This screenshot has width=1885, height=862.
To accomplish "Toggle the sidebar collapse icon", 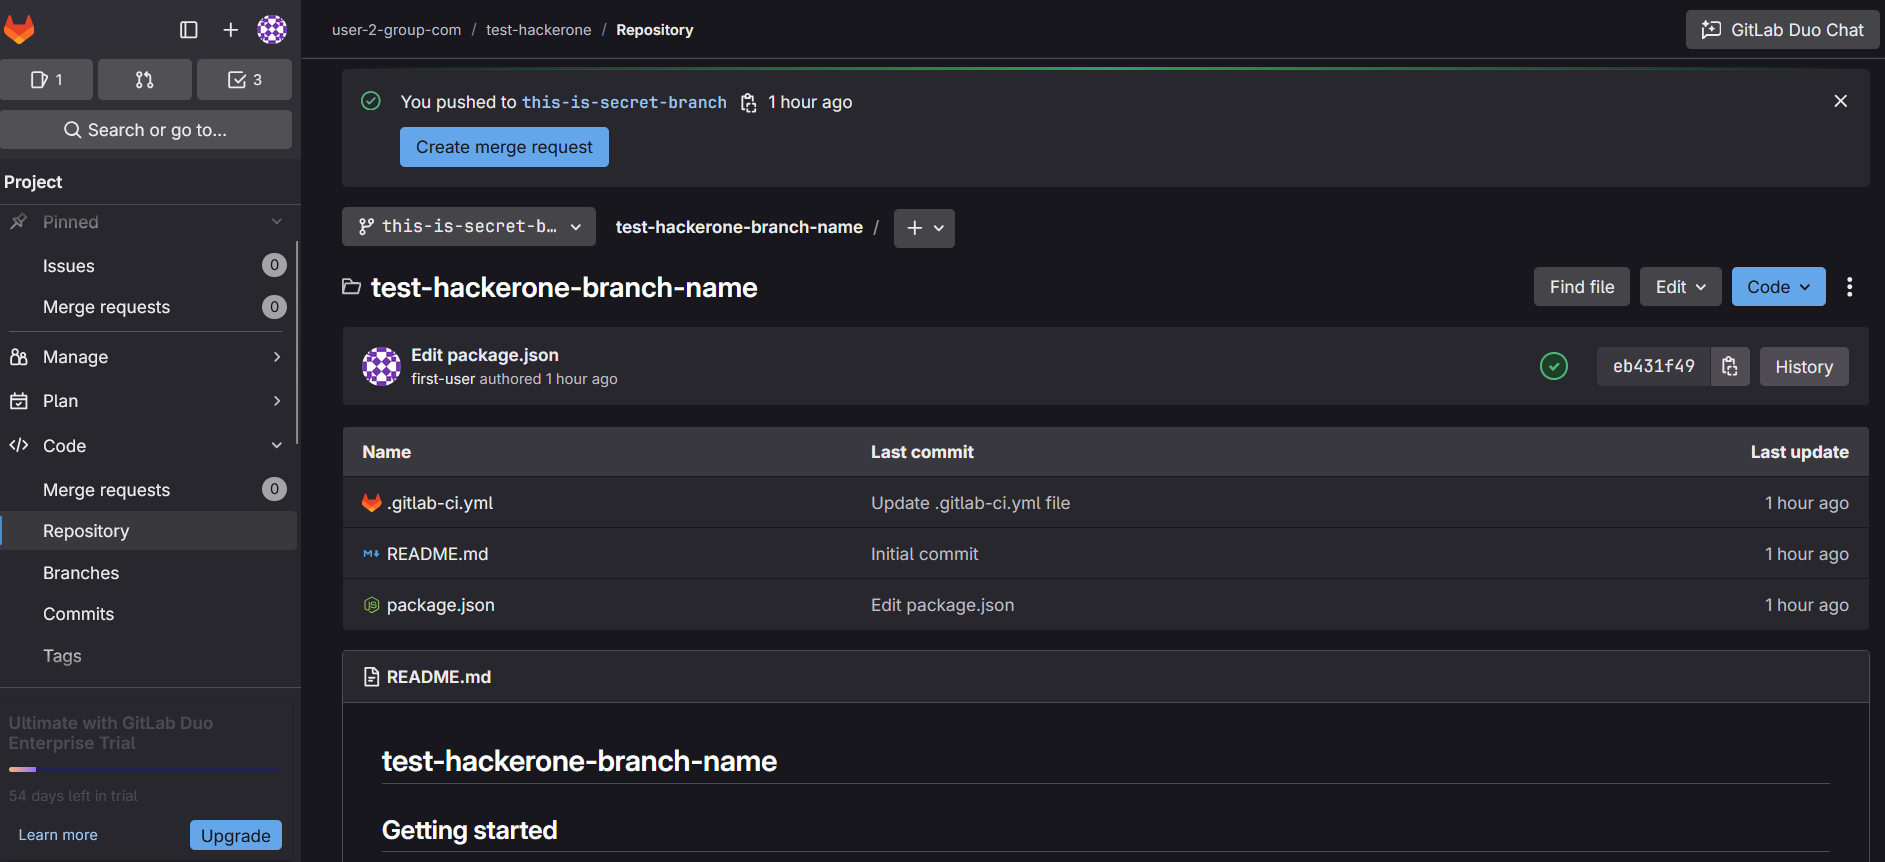I will tap(189, 30).
